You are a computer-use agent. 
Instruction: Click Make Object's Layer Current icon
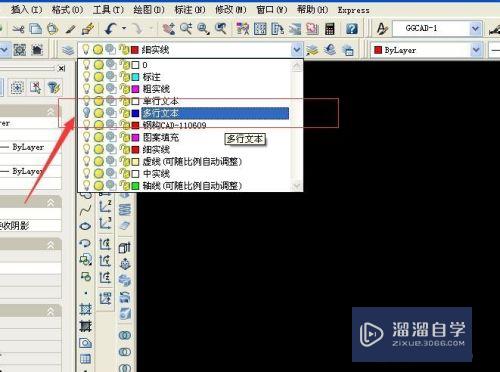(312, 50)
